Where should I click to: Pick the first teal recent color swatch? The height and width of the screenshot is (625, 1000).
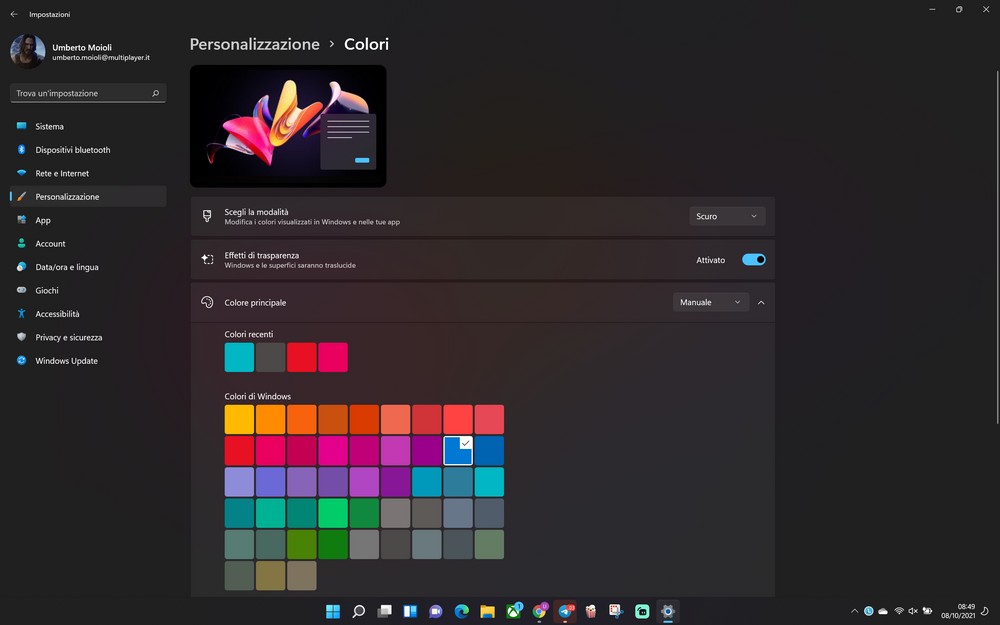tap(239, 357)
